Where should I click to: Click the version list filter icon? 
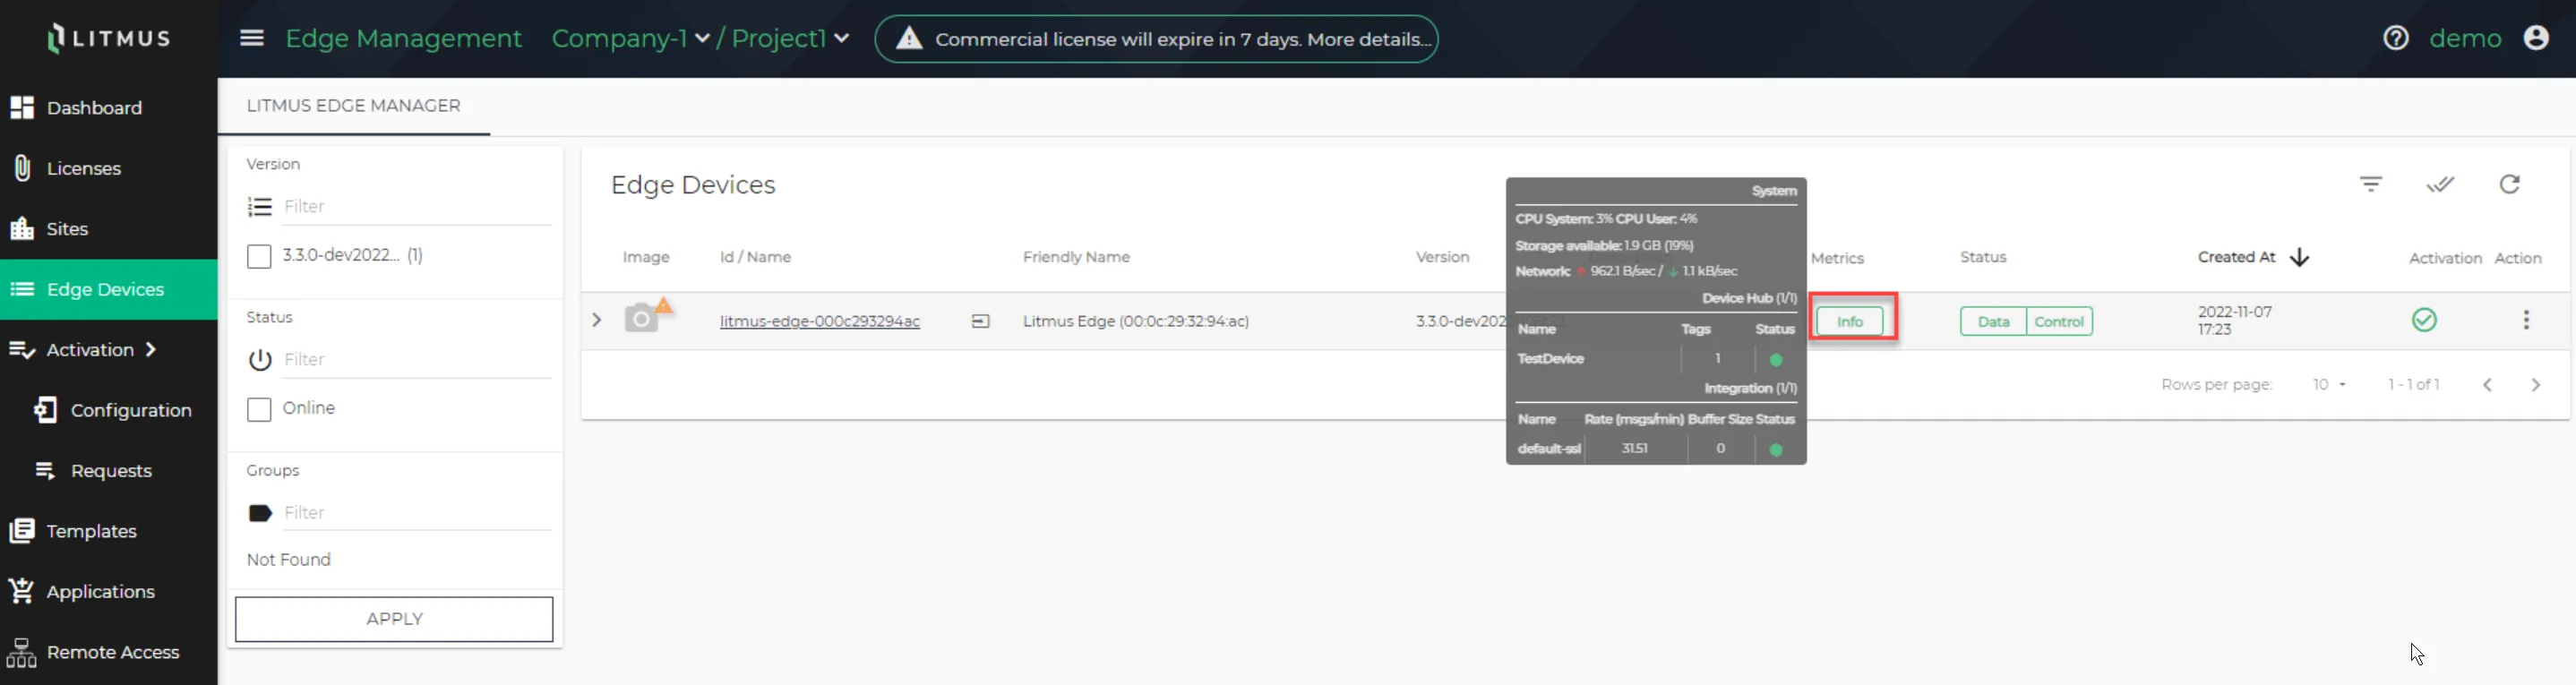(260, 207)
